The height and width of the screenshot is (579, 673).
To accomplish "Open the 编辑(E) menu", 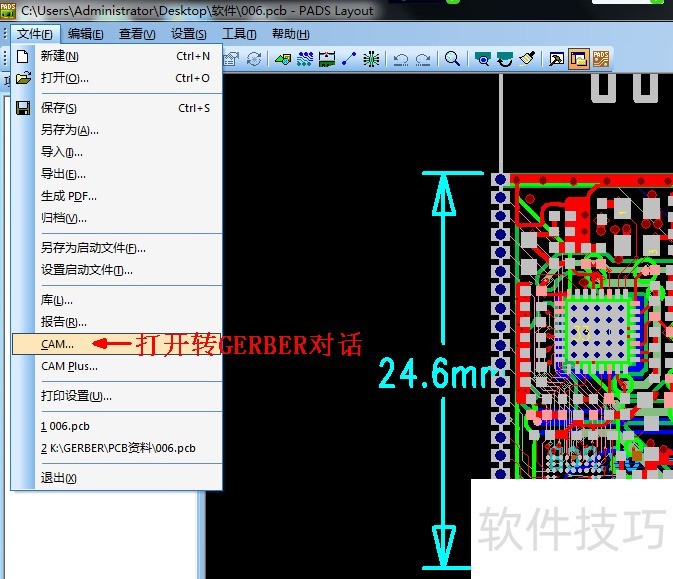I will (85, 34).
